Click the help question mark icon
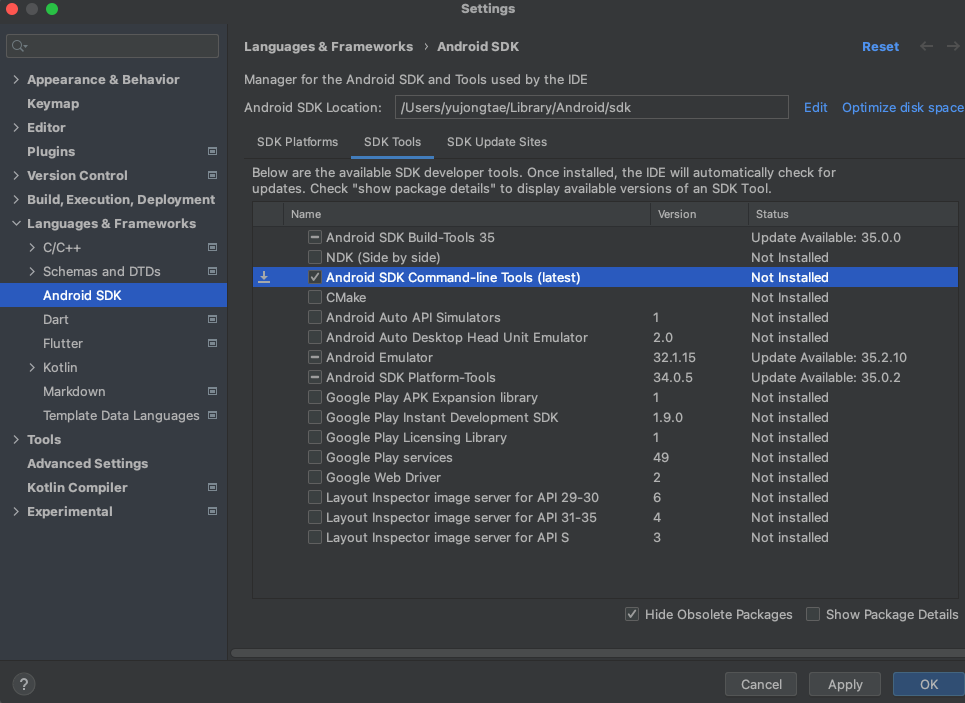Viewport: 965px width, 703px height. coord(24,684)
